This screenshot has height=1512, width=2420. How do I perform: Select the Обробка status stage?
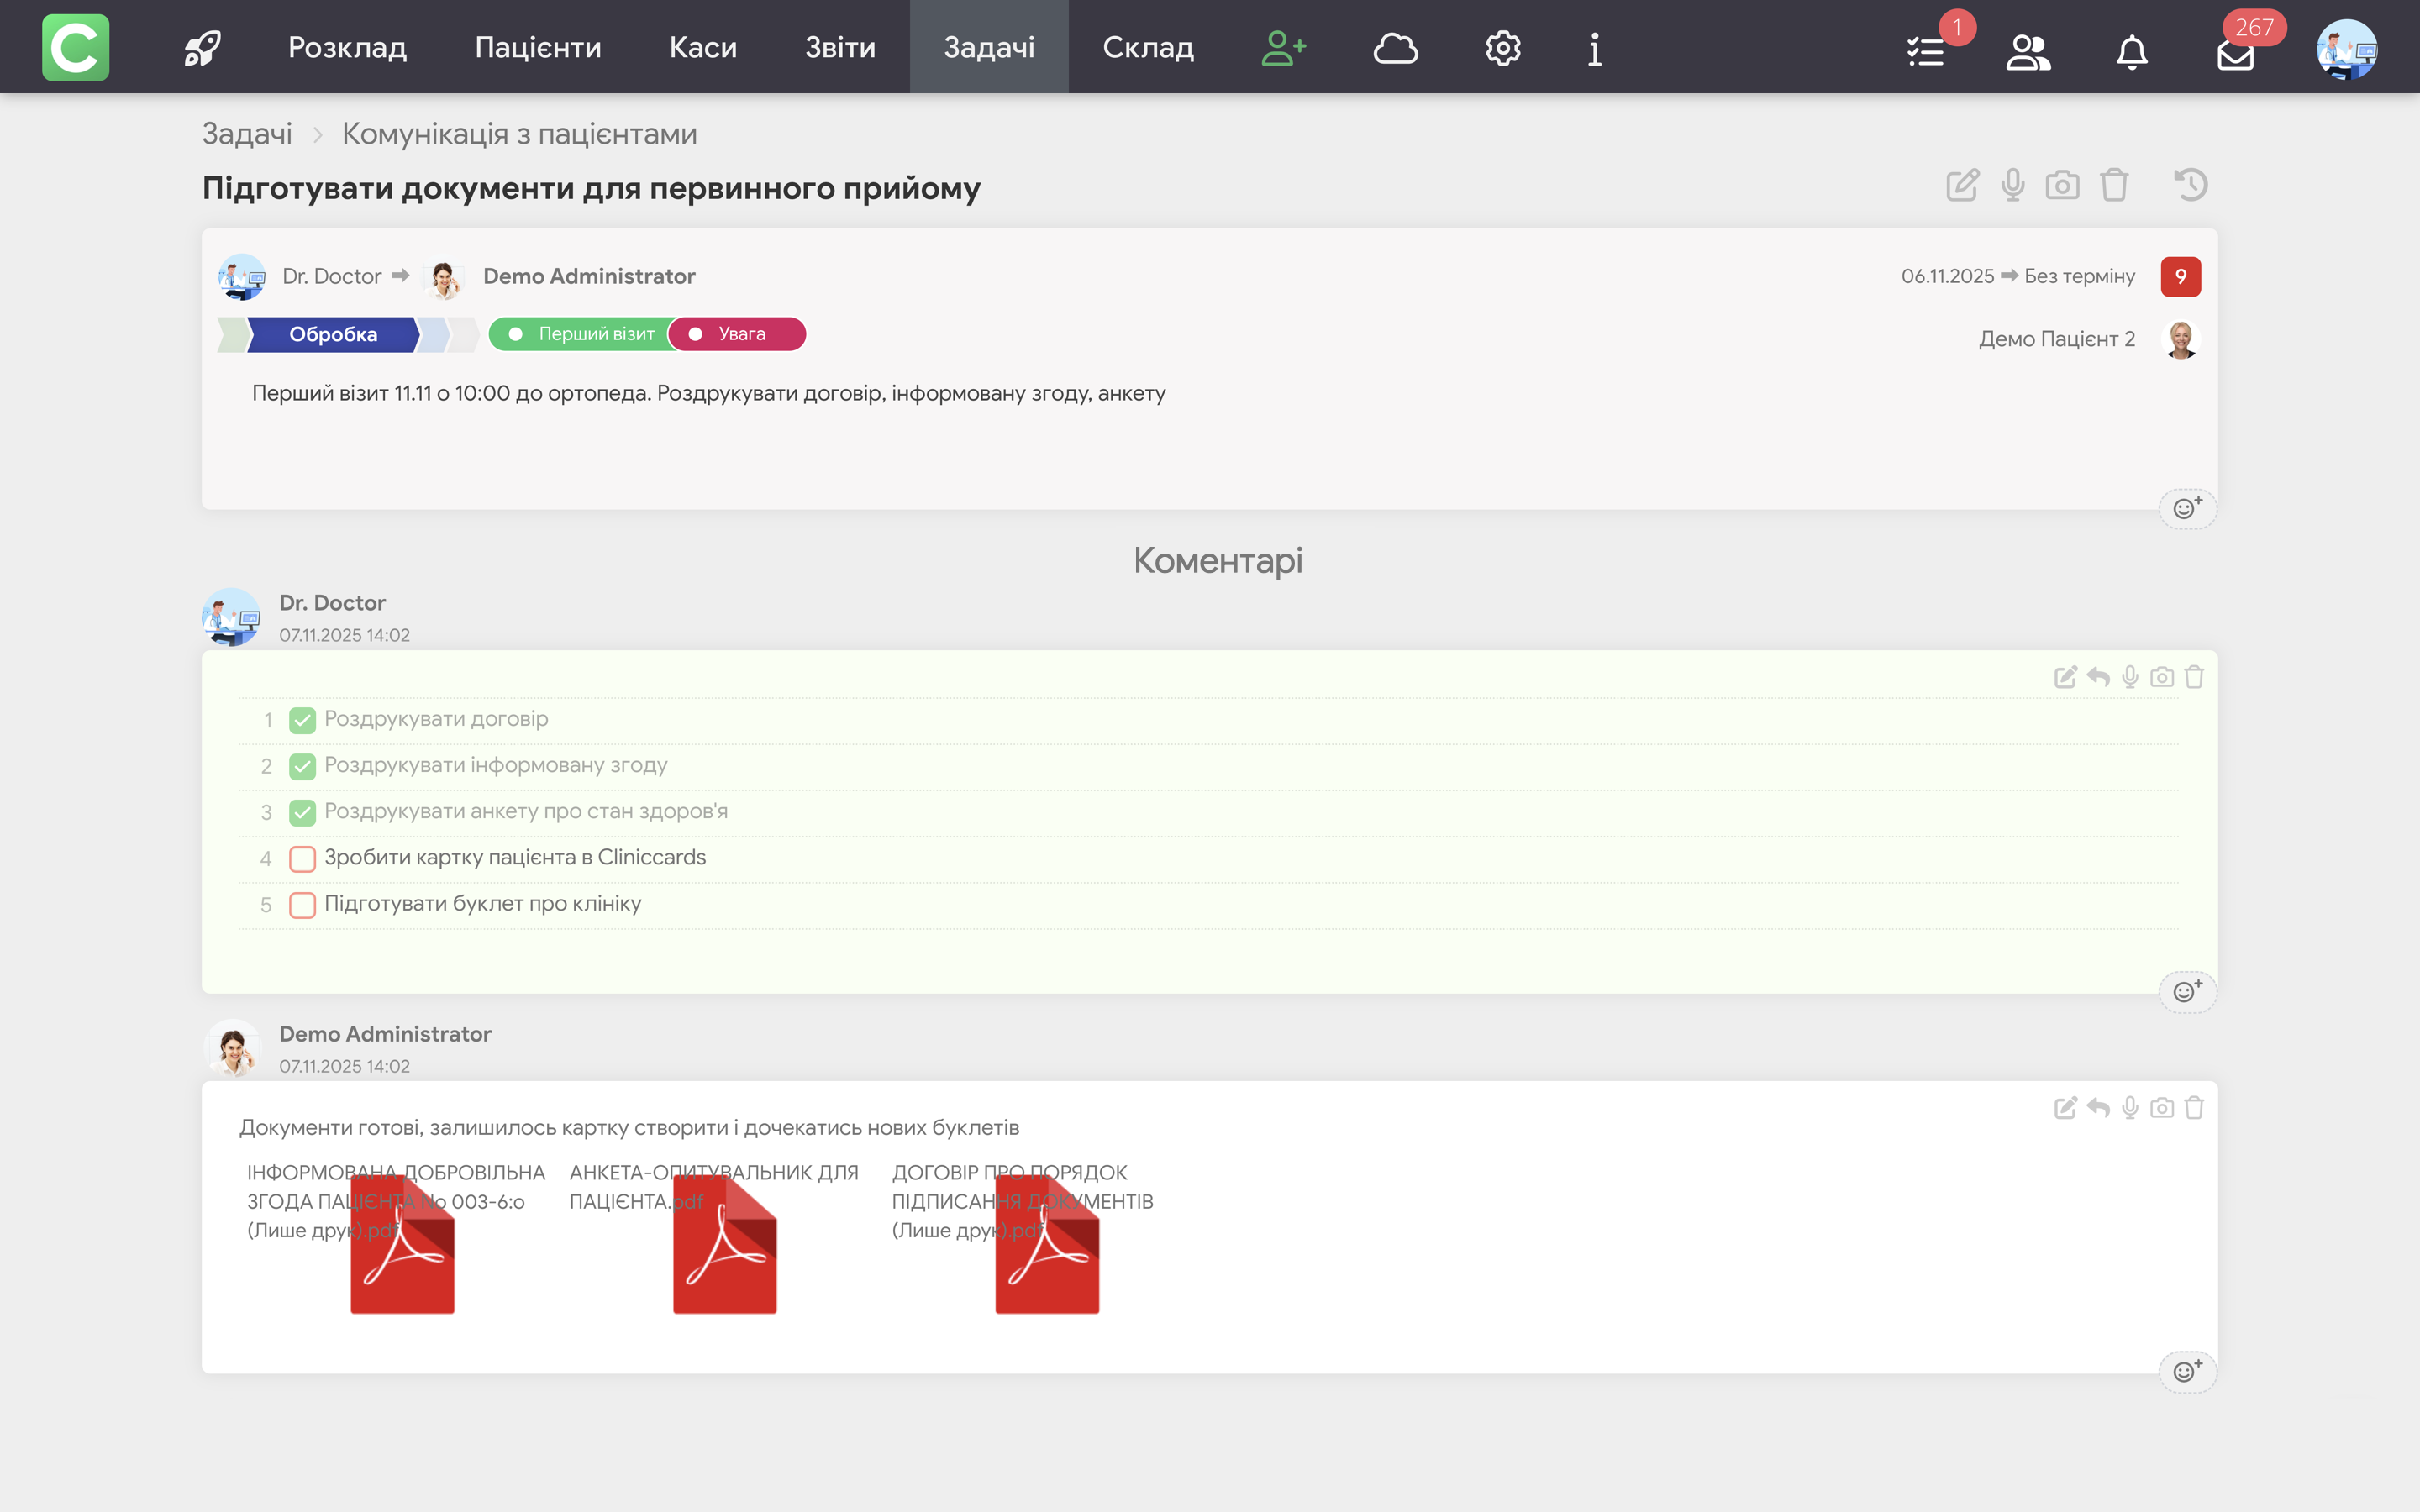[333, 334]
